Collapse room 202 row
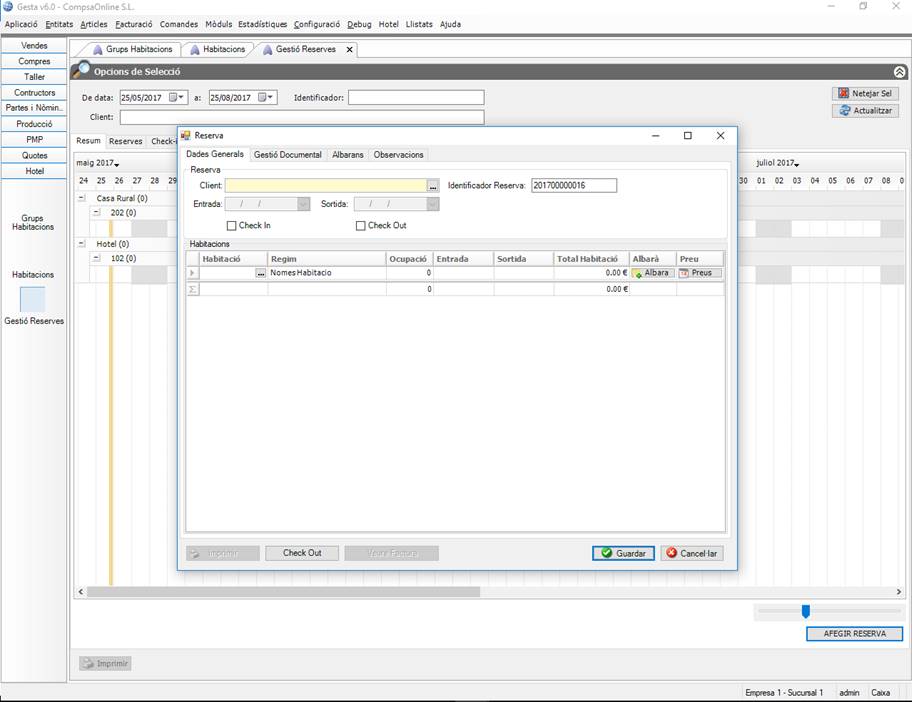This screenshot has width=912, height=702. click(x=97, y=213)
